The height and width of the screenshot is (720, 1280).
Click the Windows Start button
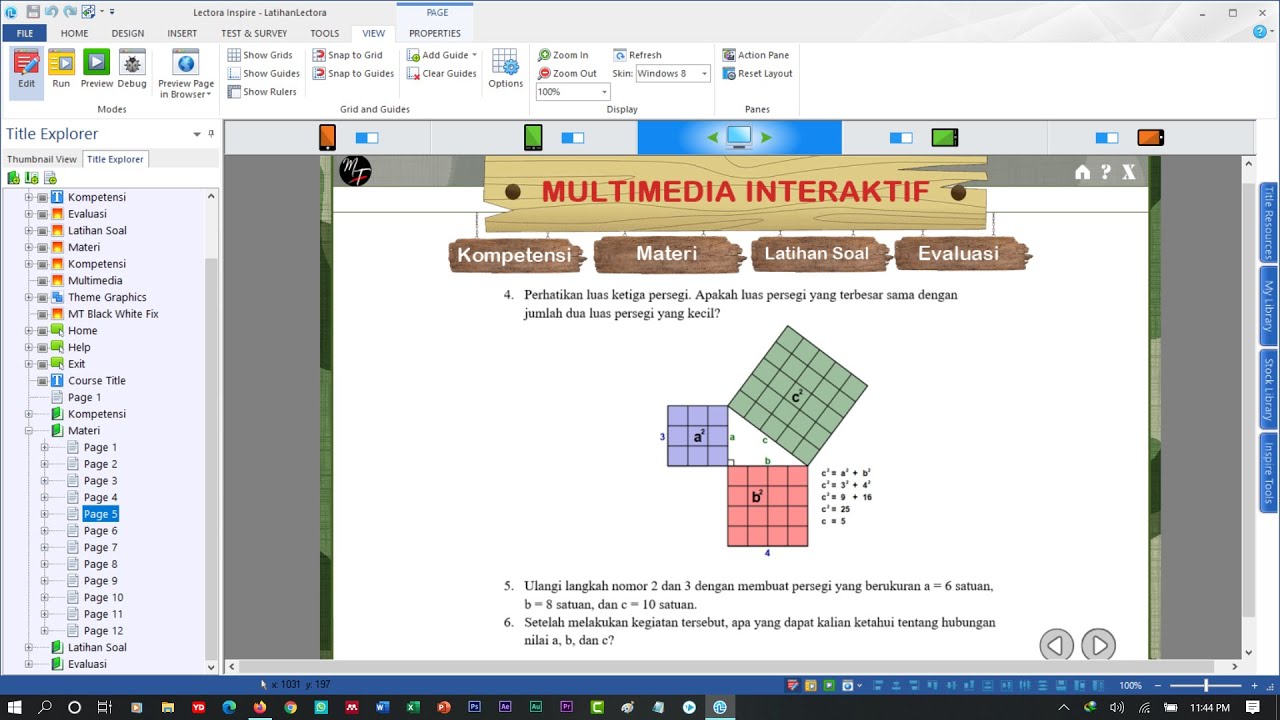point(15,707)
